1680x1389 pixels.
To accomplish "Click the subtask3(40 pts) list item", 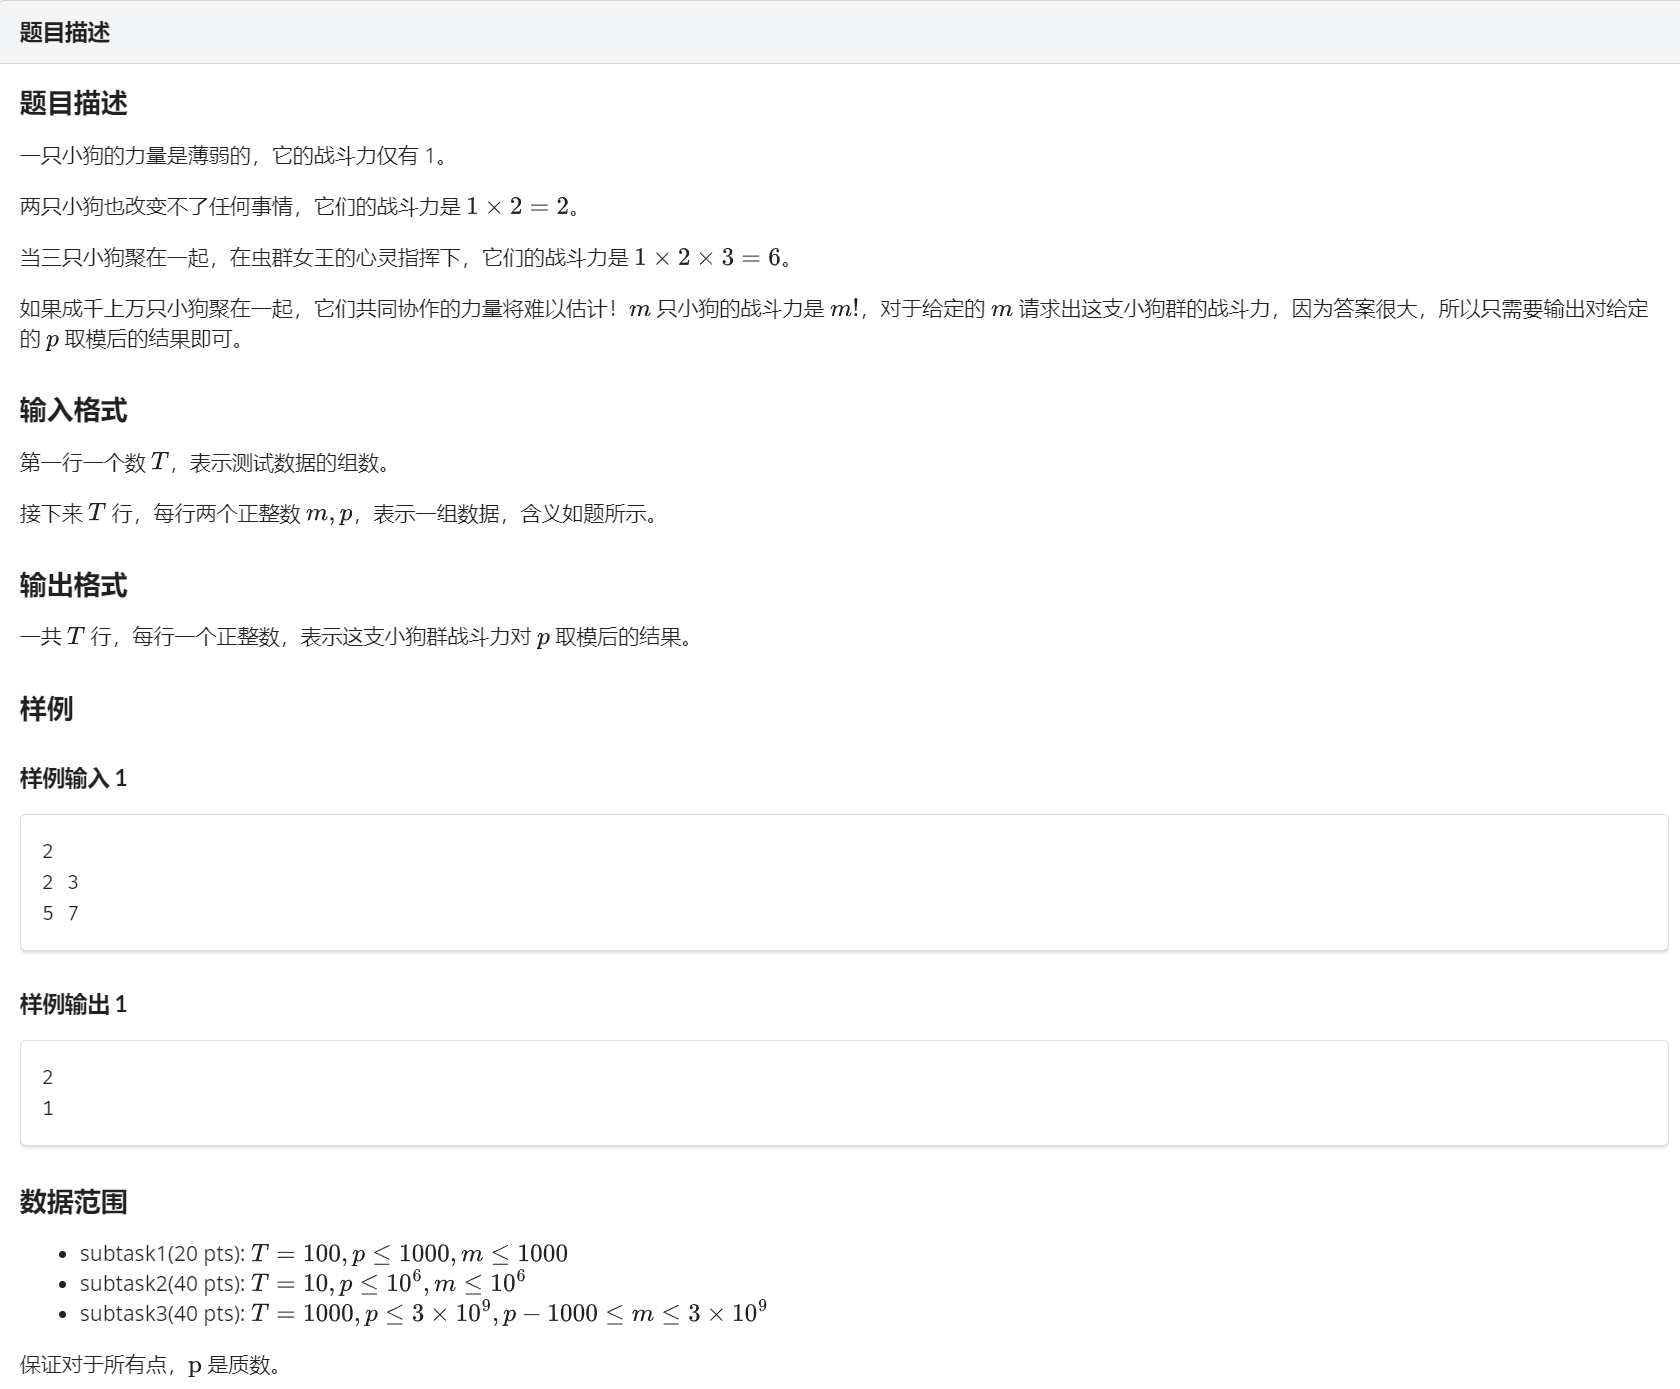I will tap(422, 1313).
